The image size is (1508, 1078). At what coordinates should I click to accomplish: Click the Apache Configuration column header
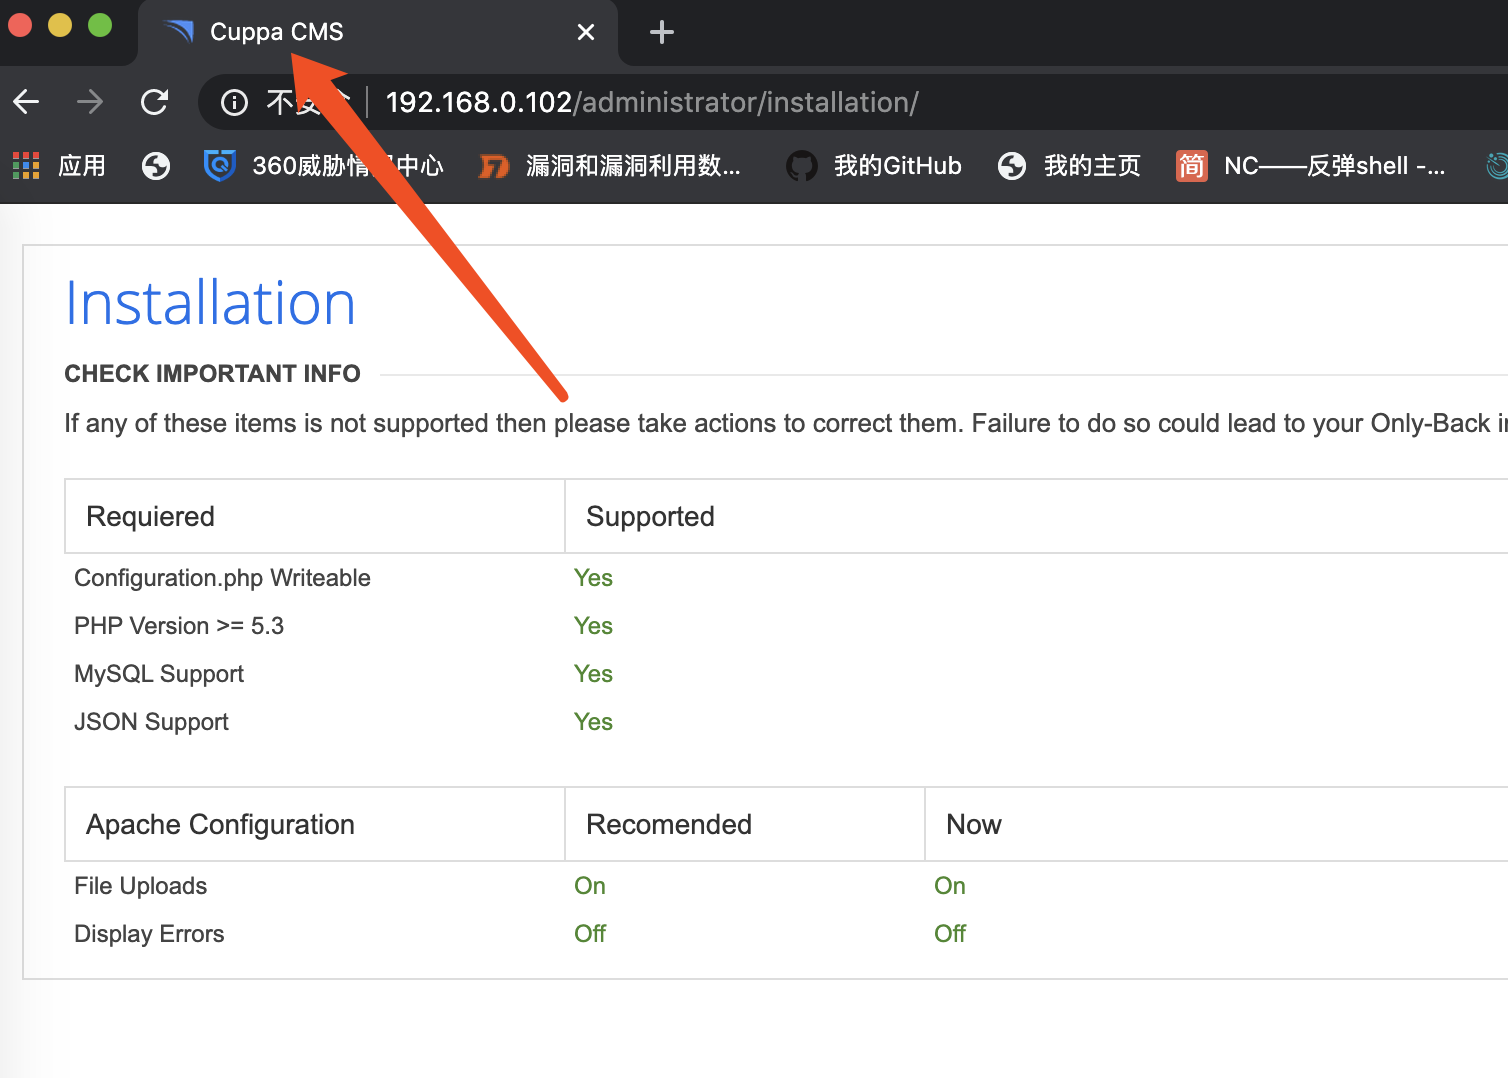(220, 824)
